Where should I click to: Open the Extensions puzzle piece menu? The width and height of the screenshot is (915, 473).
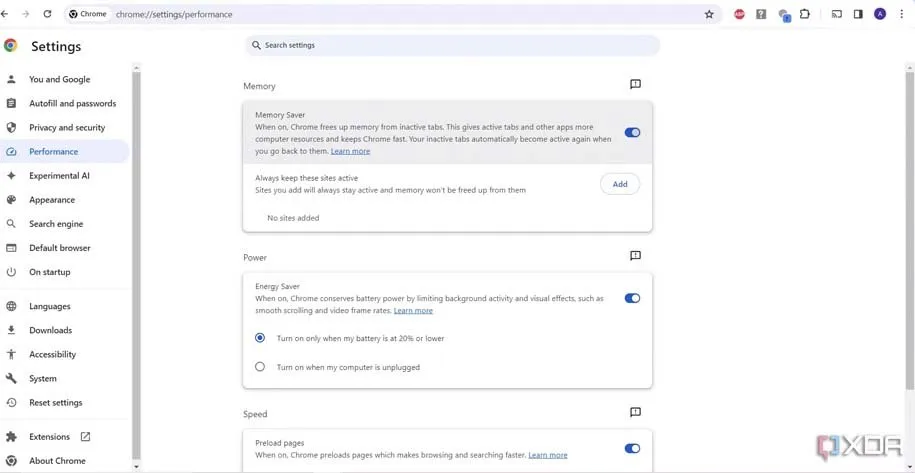click(804, 14)
